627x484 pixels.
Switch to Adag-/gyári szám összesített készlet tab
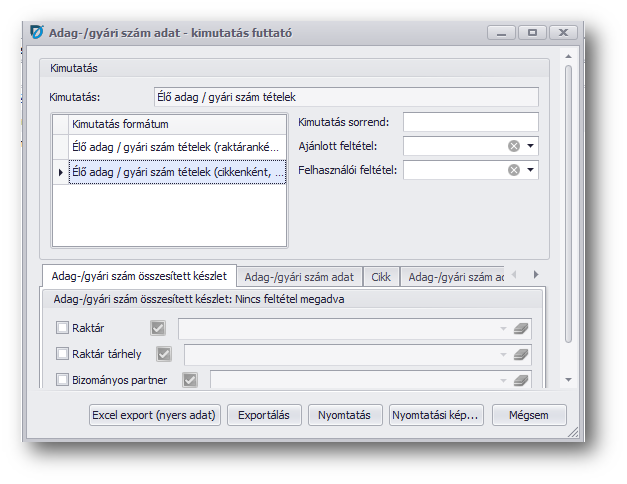tap(139, 276)
